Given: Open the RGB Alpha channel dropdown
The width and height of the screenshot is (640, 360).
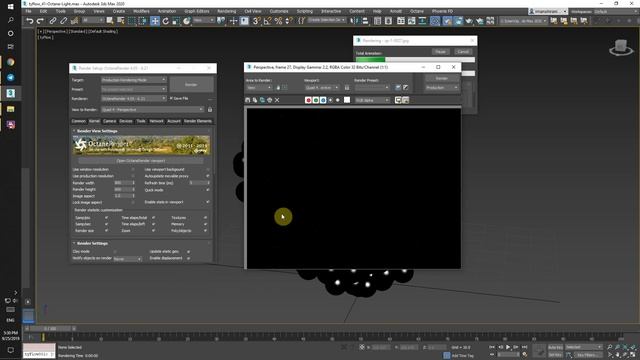Looking at the screenshot, I should point(373,100).
